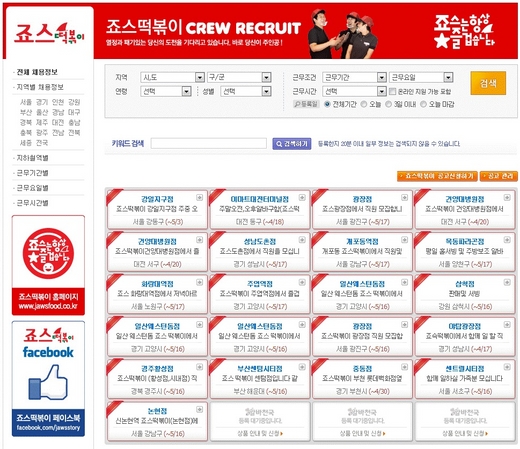Click the 대전 region link in sidebar
The image size is (520, 449).
point(58,122)
